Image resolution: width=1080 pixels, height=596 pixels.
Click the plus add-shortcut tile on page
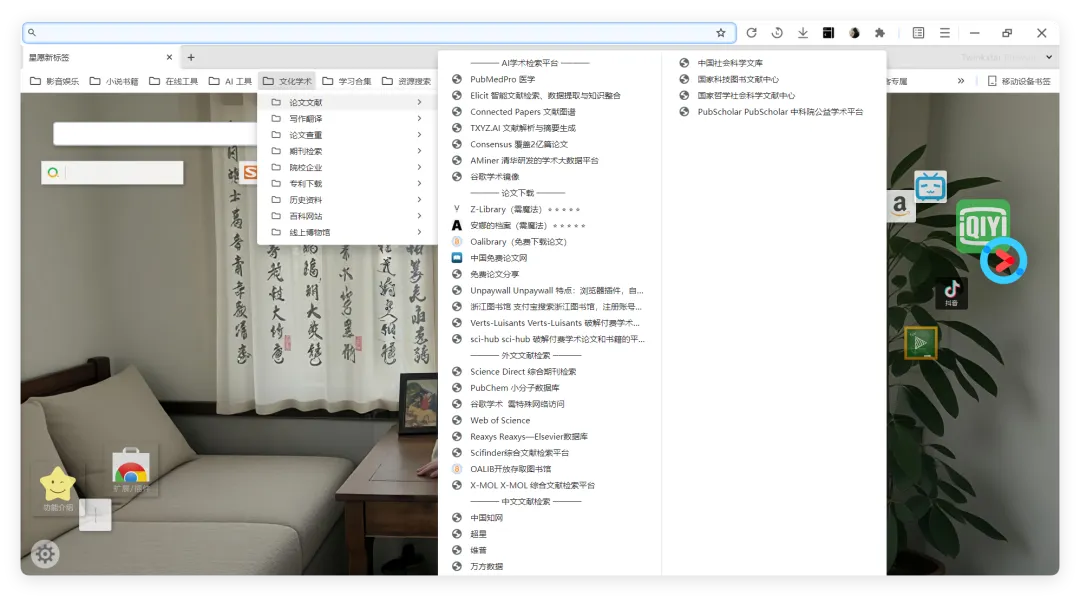(95, 515)
